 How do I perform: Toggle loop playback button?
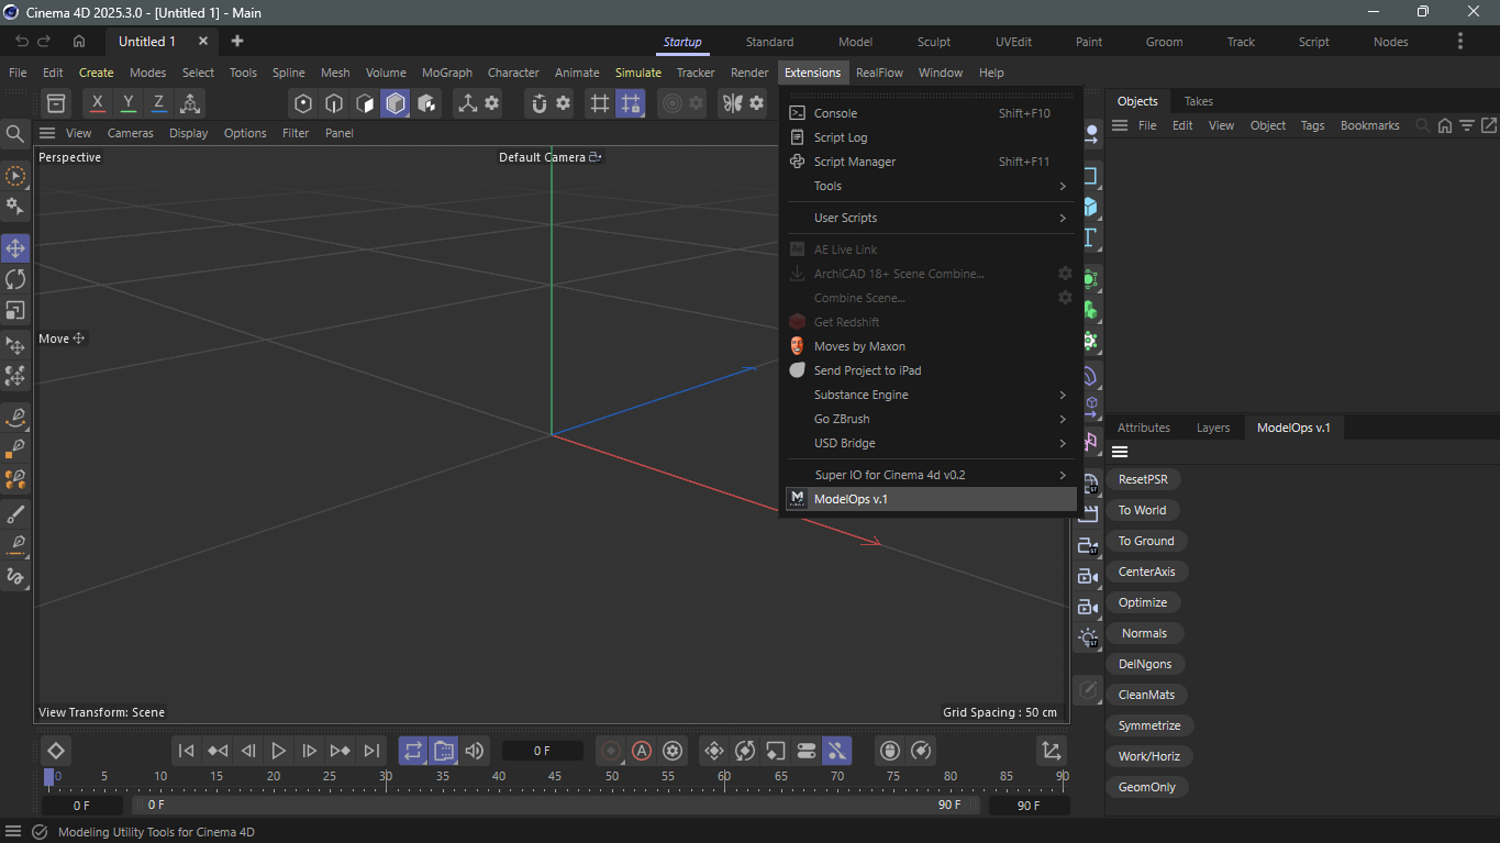(x=413, y=751)
